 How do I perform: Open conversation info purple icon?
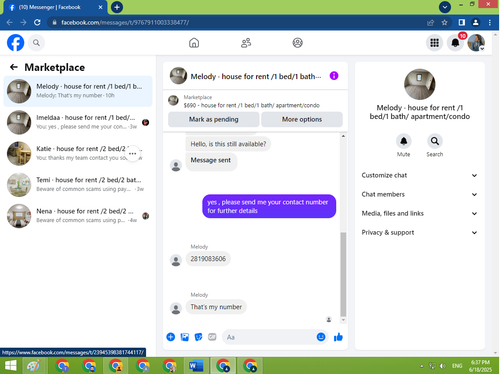click(334, 76)
